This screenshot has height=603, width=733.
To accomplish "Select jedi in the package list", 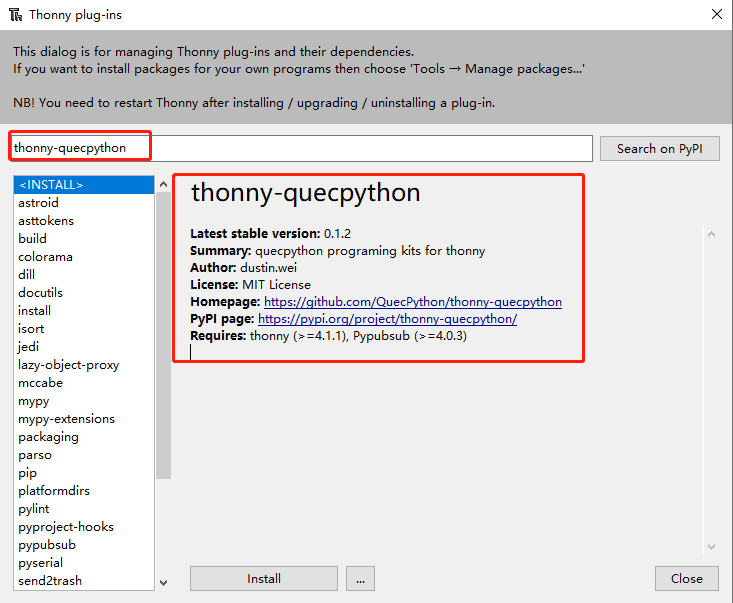I will (84, 347).
